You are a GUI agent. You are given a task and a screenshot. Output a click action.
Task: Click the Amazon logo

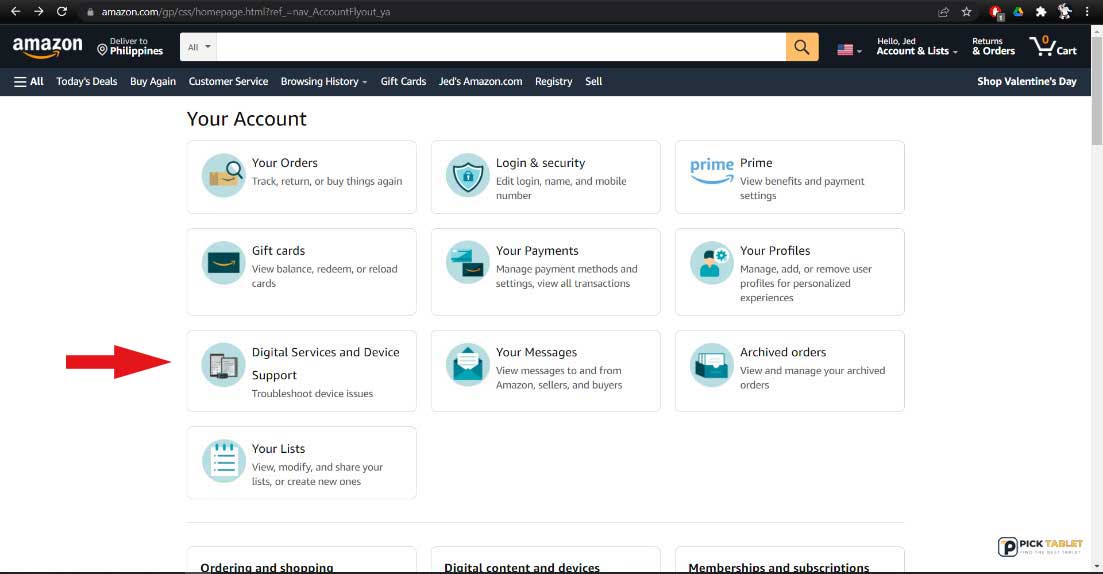click(48, 47)
